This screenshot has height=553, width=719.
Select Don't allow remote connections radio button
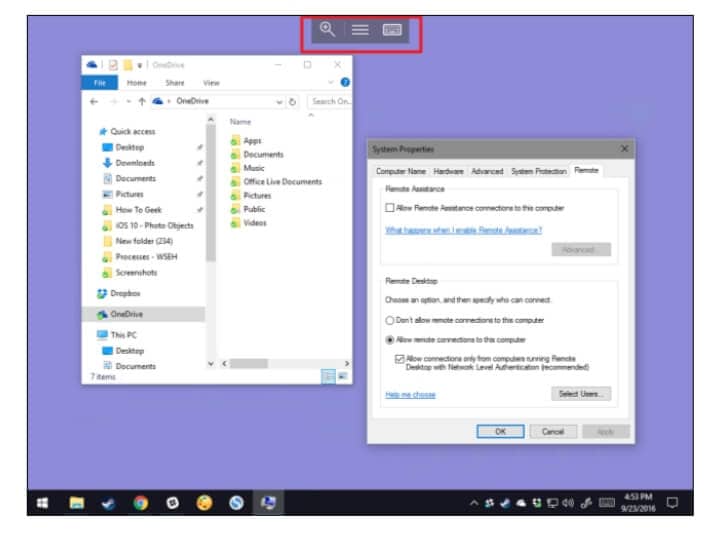[x=390, y=320]
